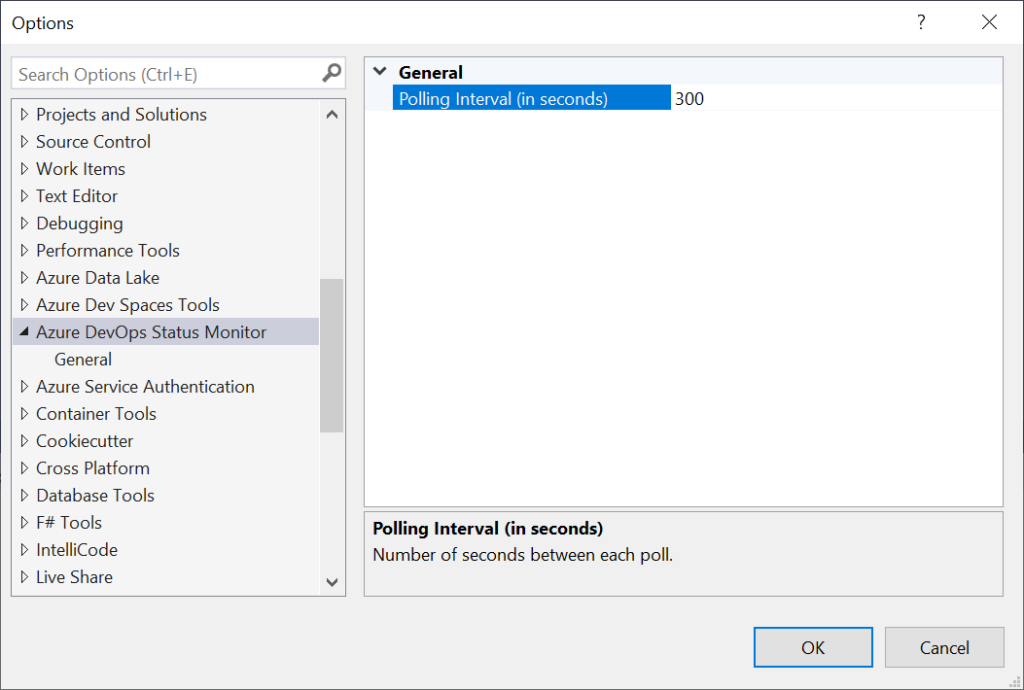1024x690 pixels.
Task: Expand the Text Editor node
Action: (x=22, y=196)
